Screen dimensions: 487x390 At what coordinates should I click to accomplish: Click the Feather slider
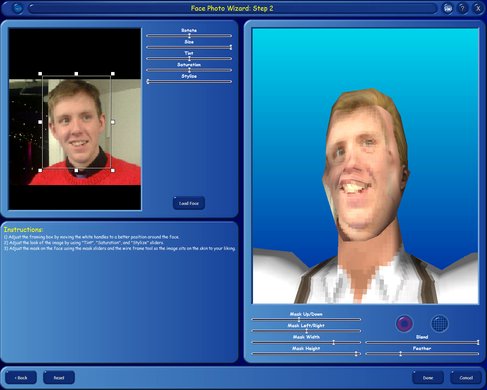coord(422,354)
